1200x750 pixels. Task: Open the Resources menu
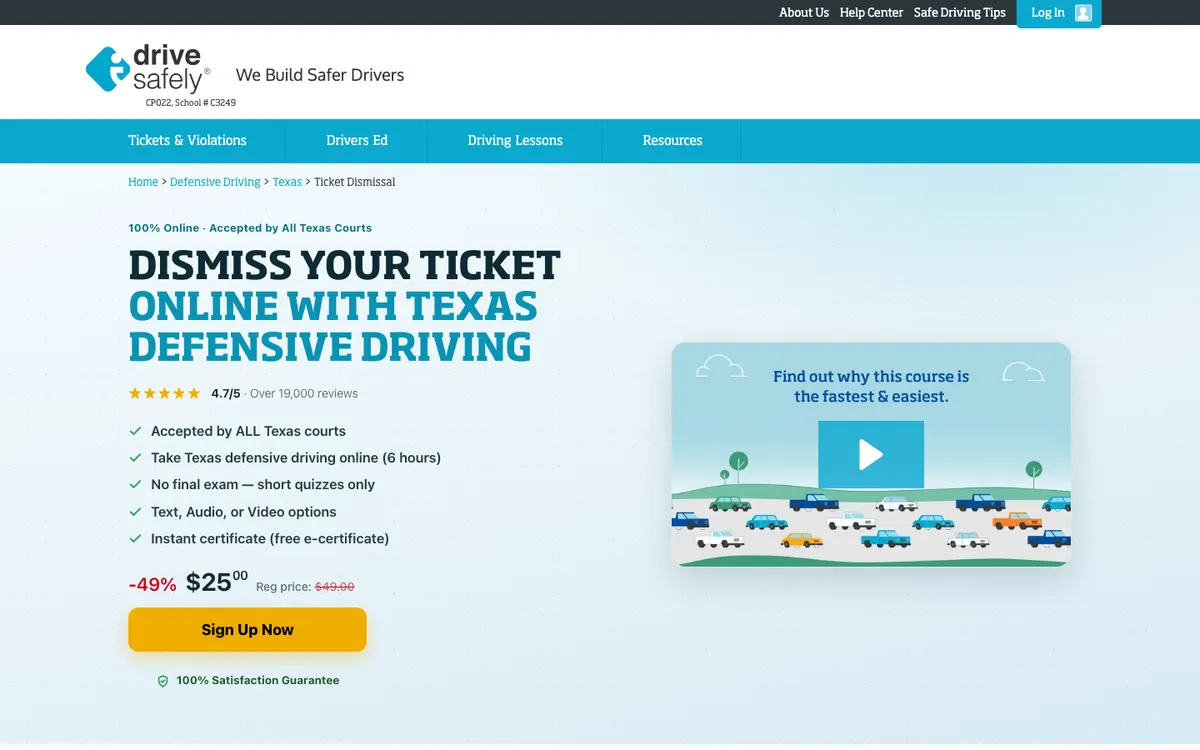tap(672, 140)
